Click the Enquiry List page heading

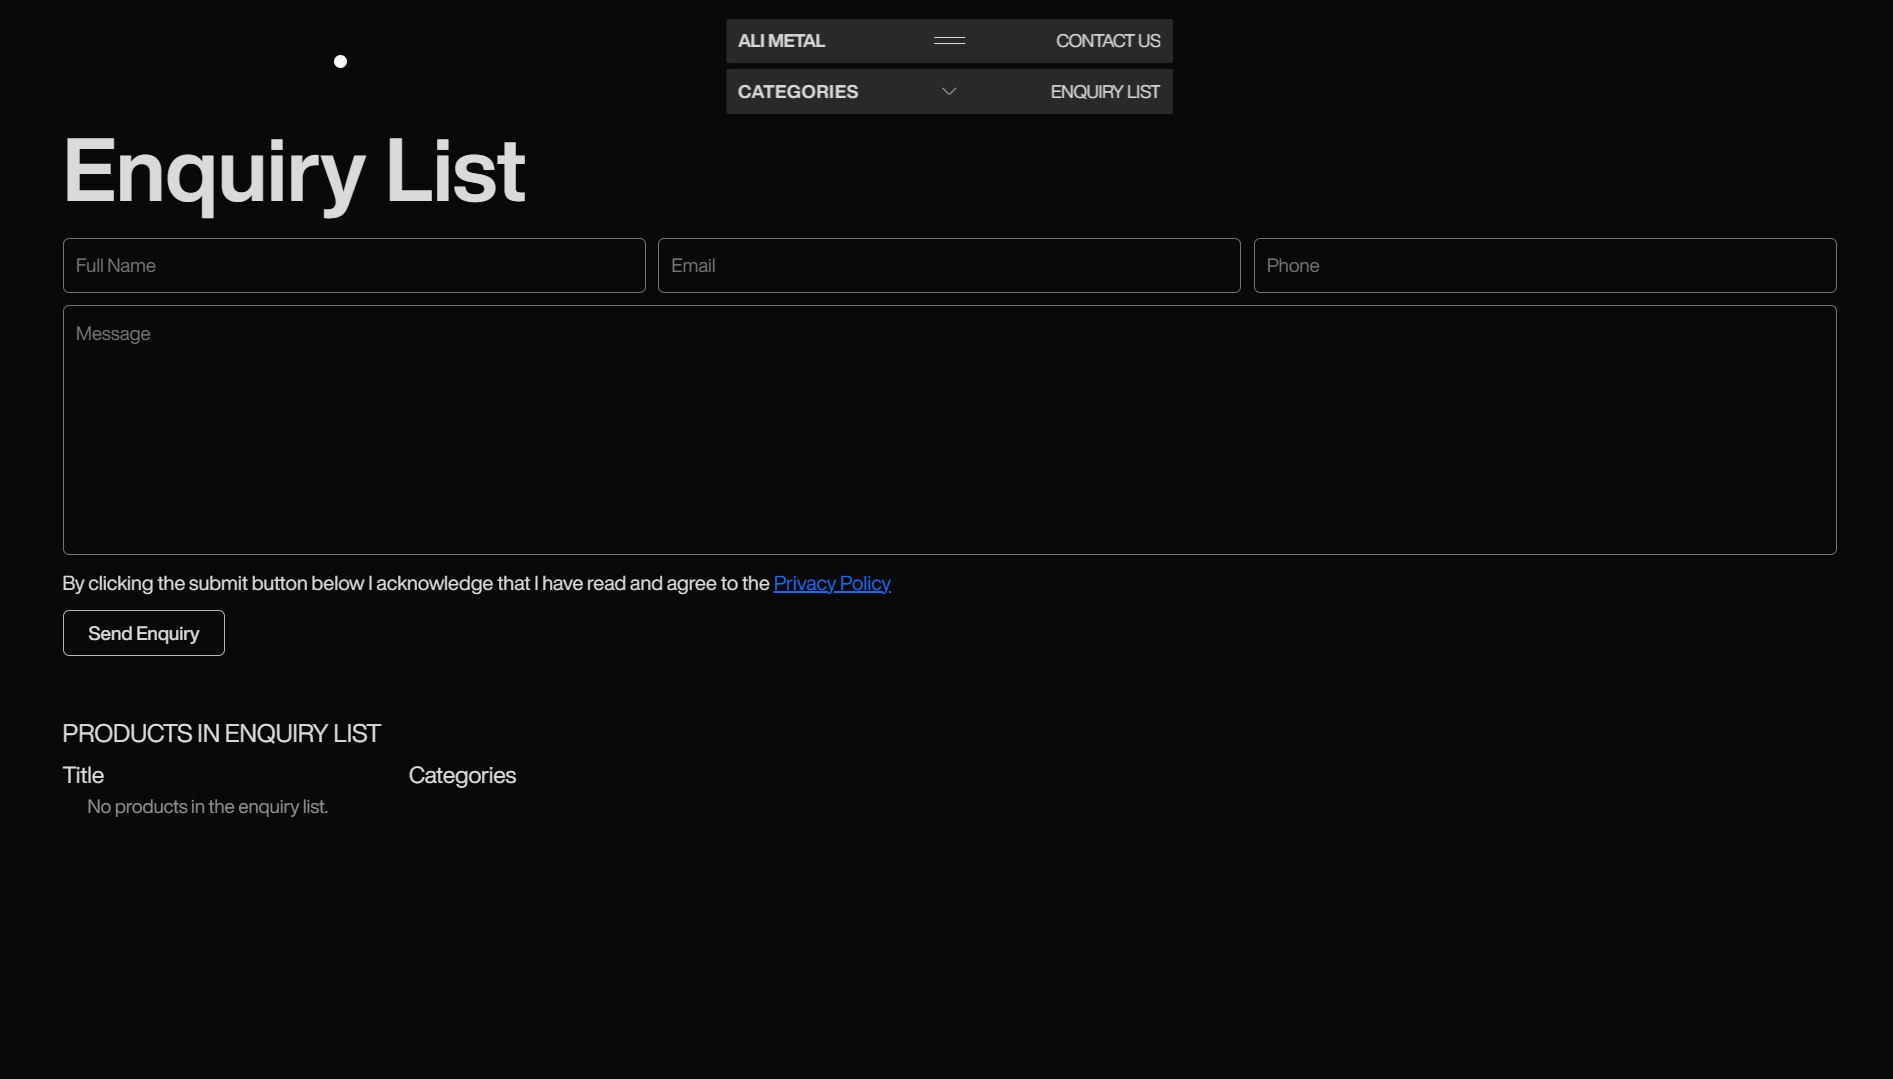(294, 172)
